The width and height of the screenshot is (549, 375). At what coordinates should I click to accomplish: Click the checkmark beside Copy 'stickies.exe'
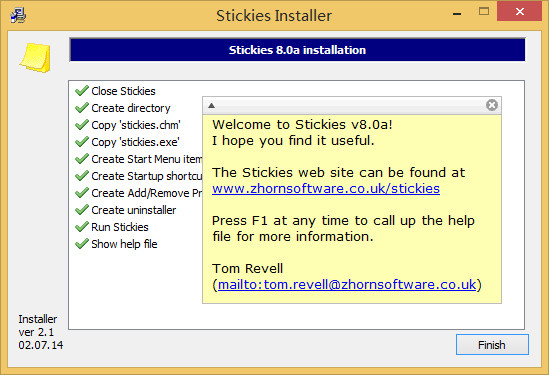coord(82,141)
